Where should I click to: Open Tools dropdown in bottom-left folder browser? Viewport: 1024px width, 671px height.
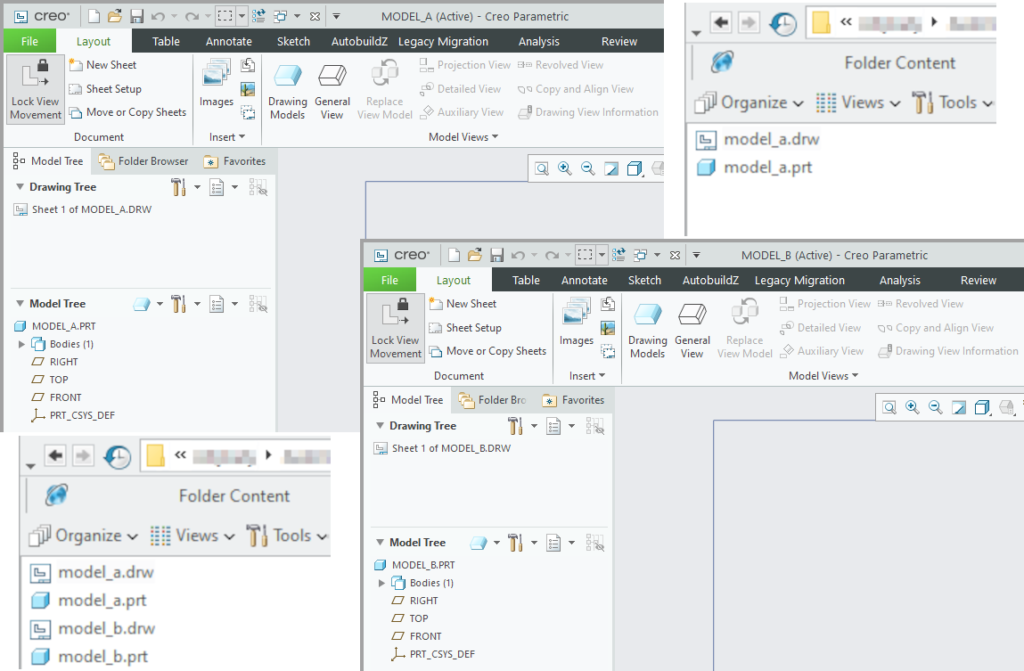tap(287, 536)
